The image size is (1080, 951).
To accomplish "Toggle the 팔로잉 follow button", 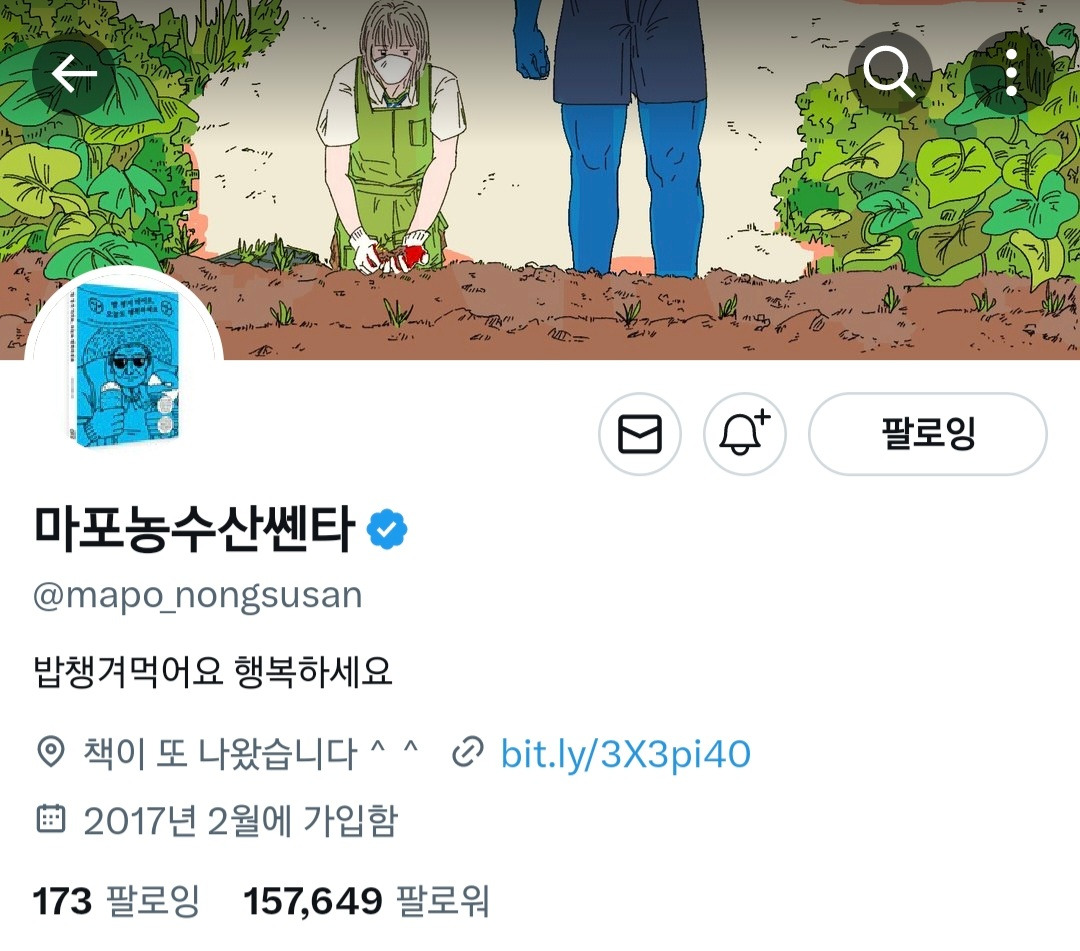I will [928, 434].
